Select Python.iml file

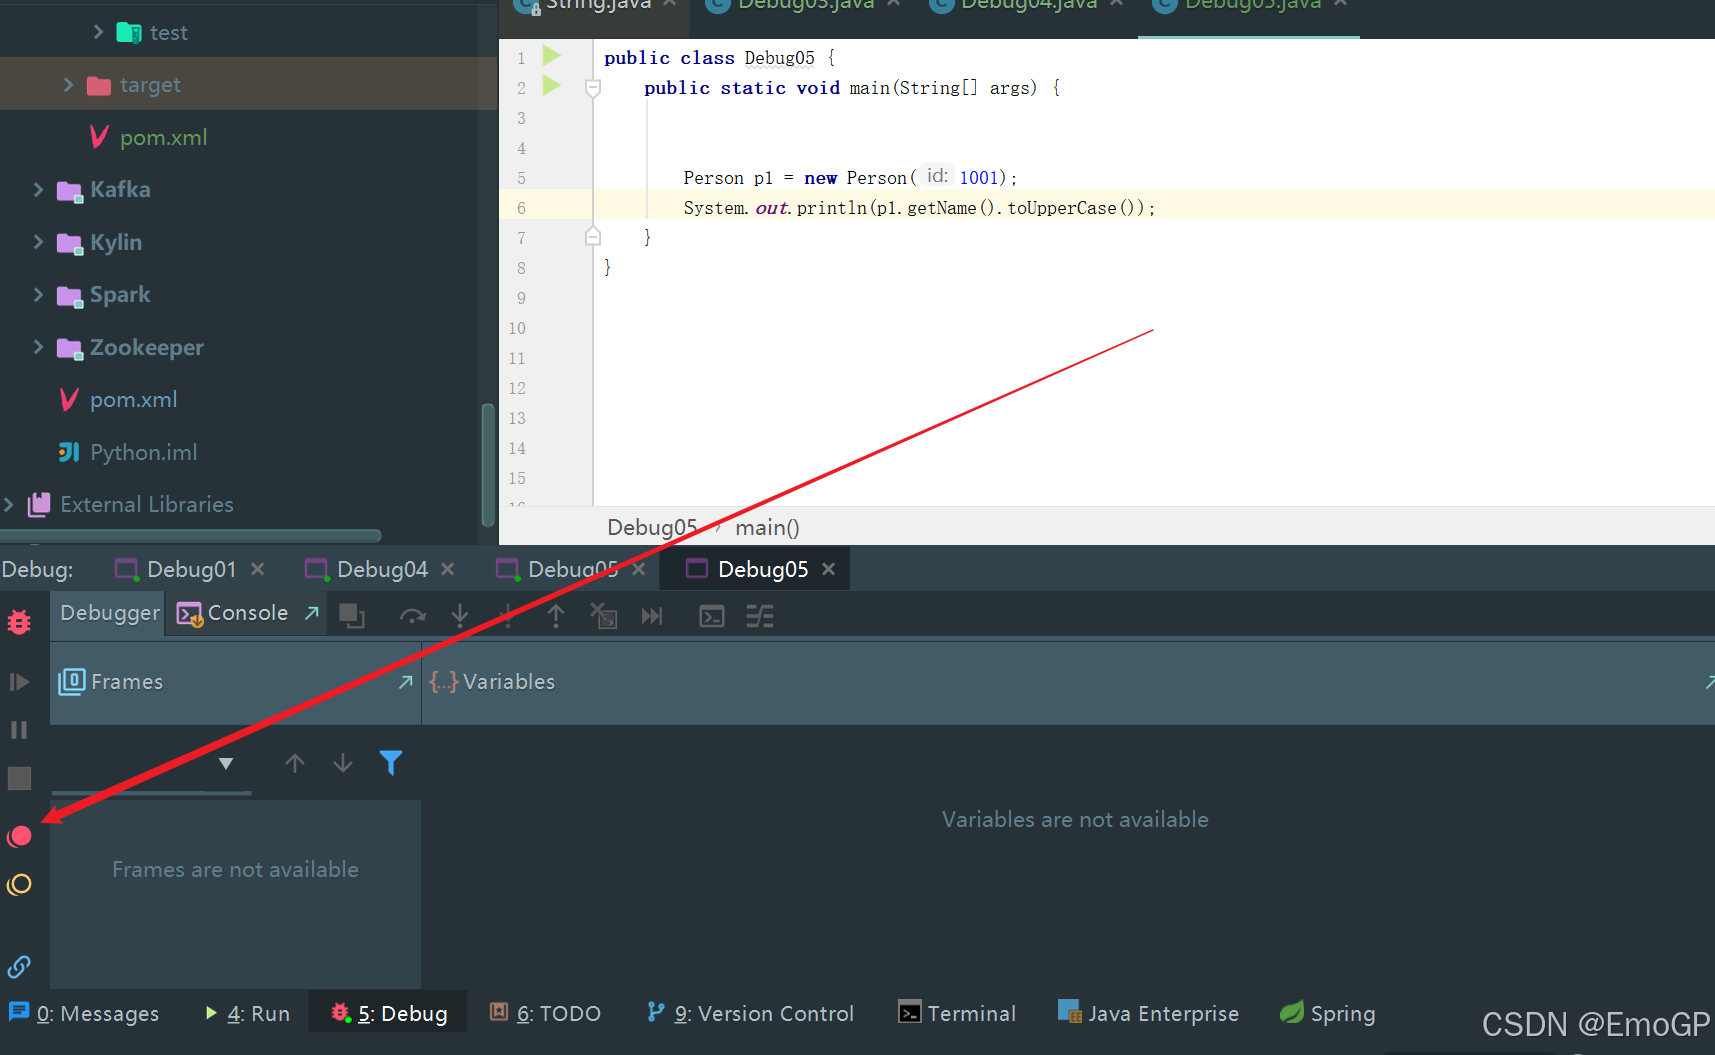(143, 453)
